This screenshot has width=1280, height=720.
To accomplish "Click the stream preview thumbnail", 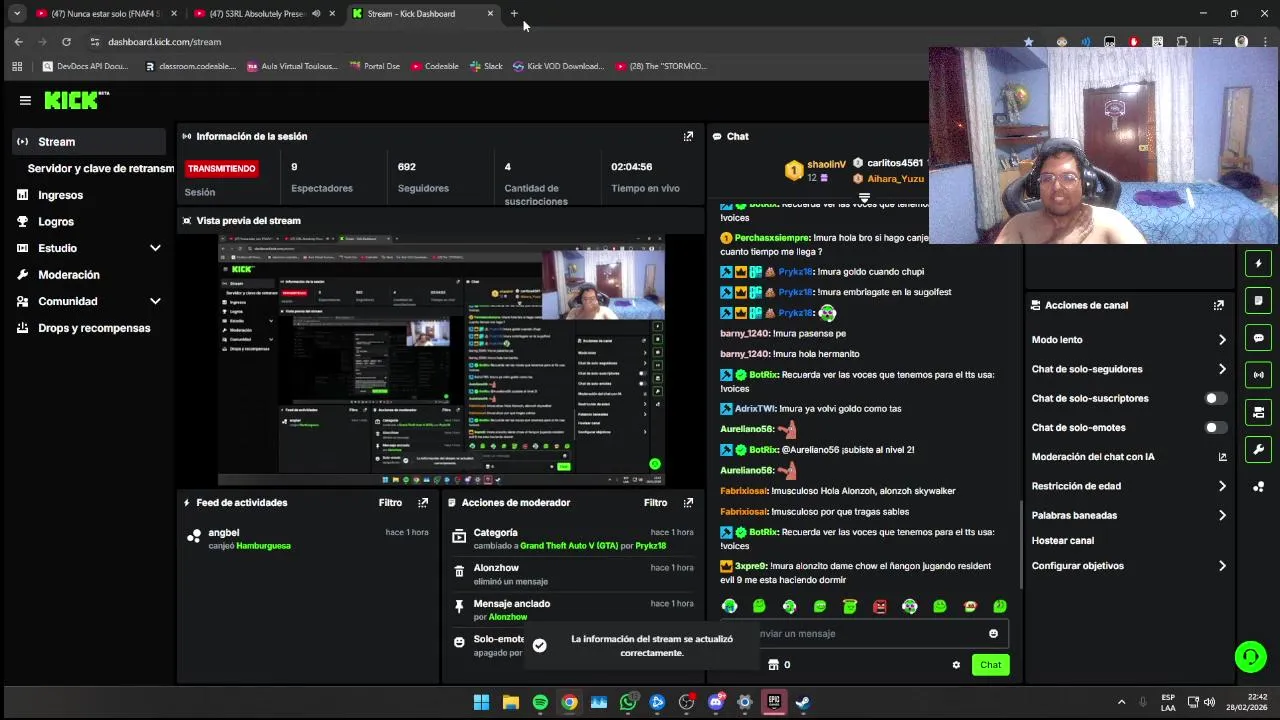I will click(441, 360).
